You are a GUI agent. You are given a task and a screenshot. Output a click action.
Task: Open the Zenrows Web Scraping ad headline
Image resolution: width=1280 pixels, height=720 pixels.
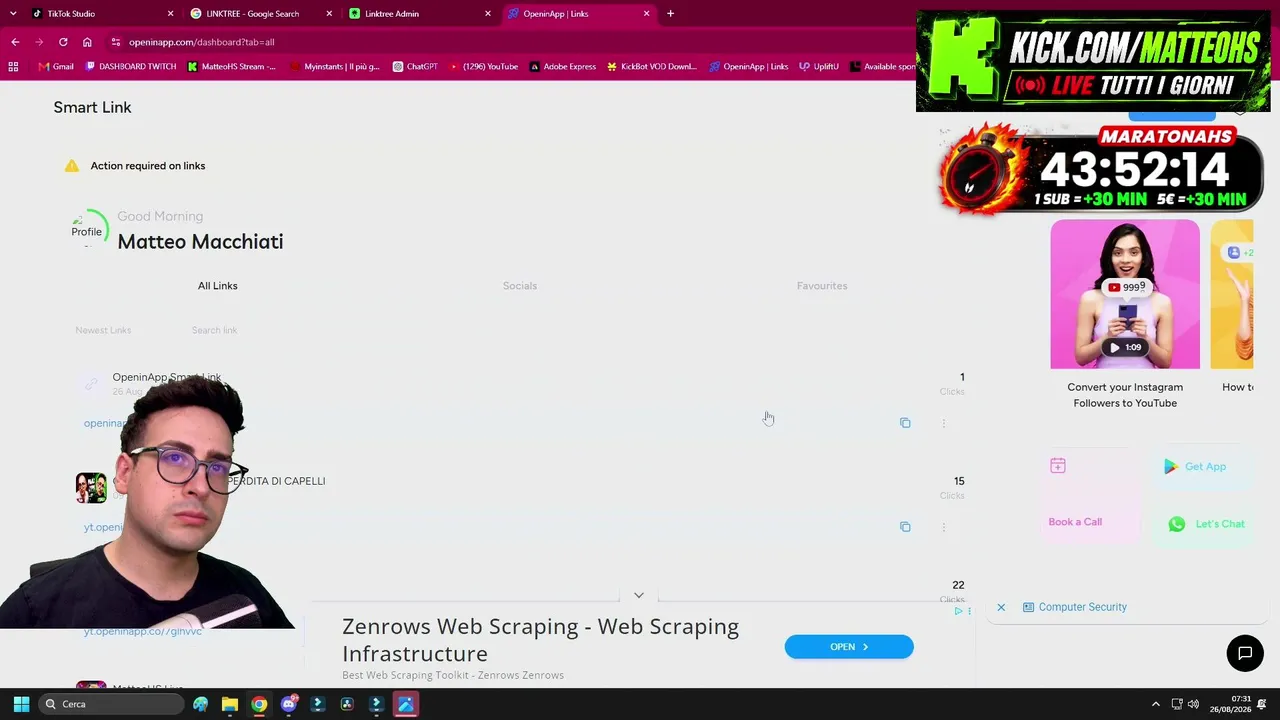(x=540, y=640)
